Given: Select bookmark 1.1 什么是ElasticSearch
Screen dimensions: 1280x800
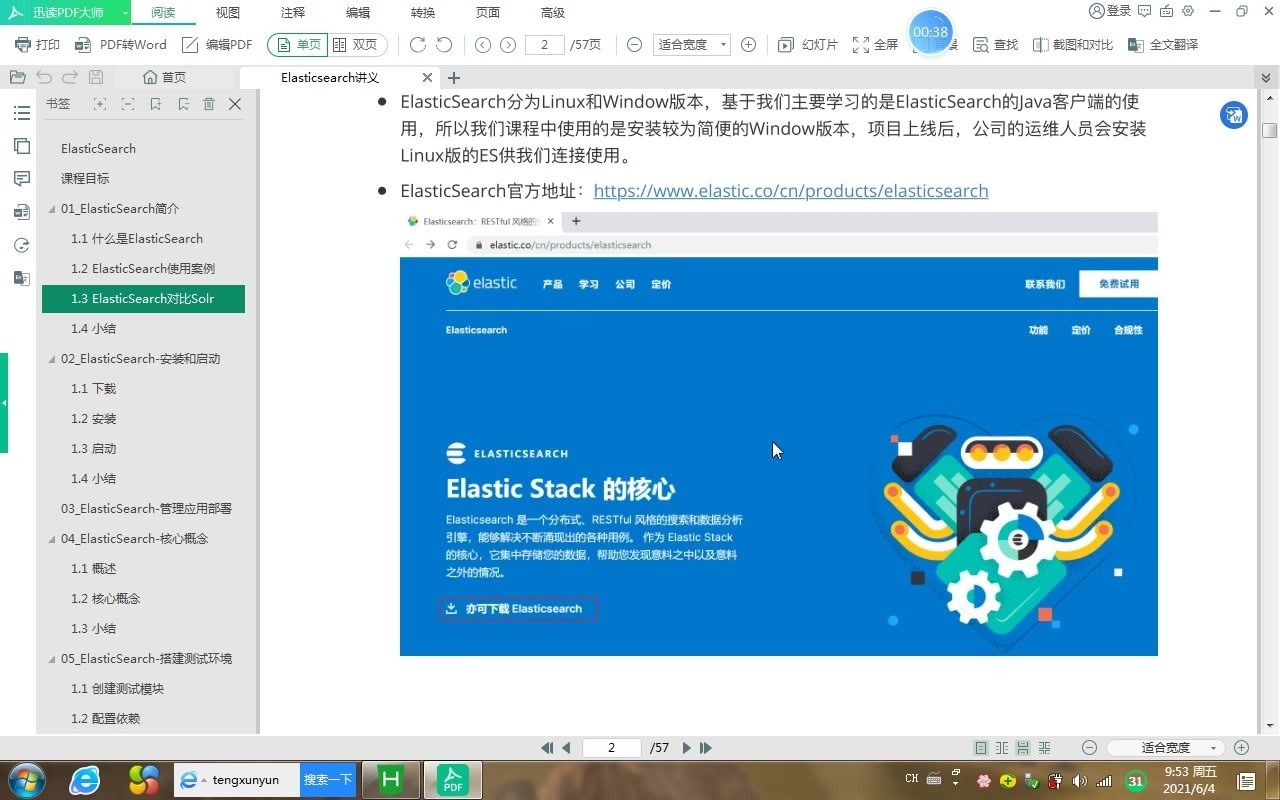Looking at the screenshot, I should point(137,239).
